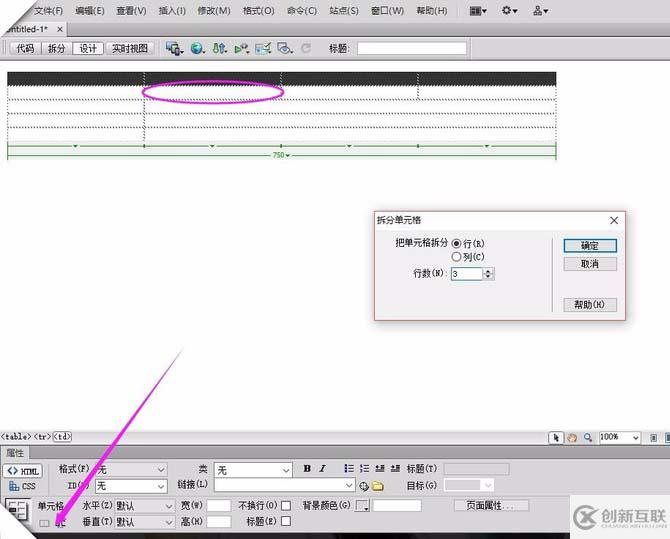Image resolution: width=670 pixels, height=539 pixels.
Task: Open the 链接(L) dropdown field
Action: pos(285,485)
